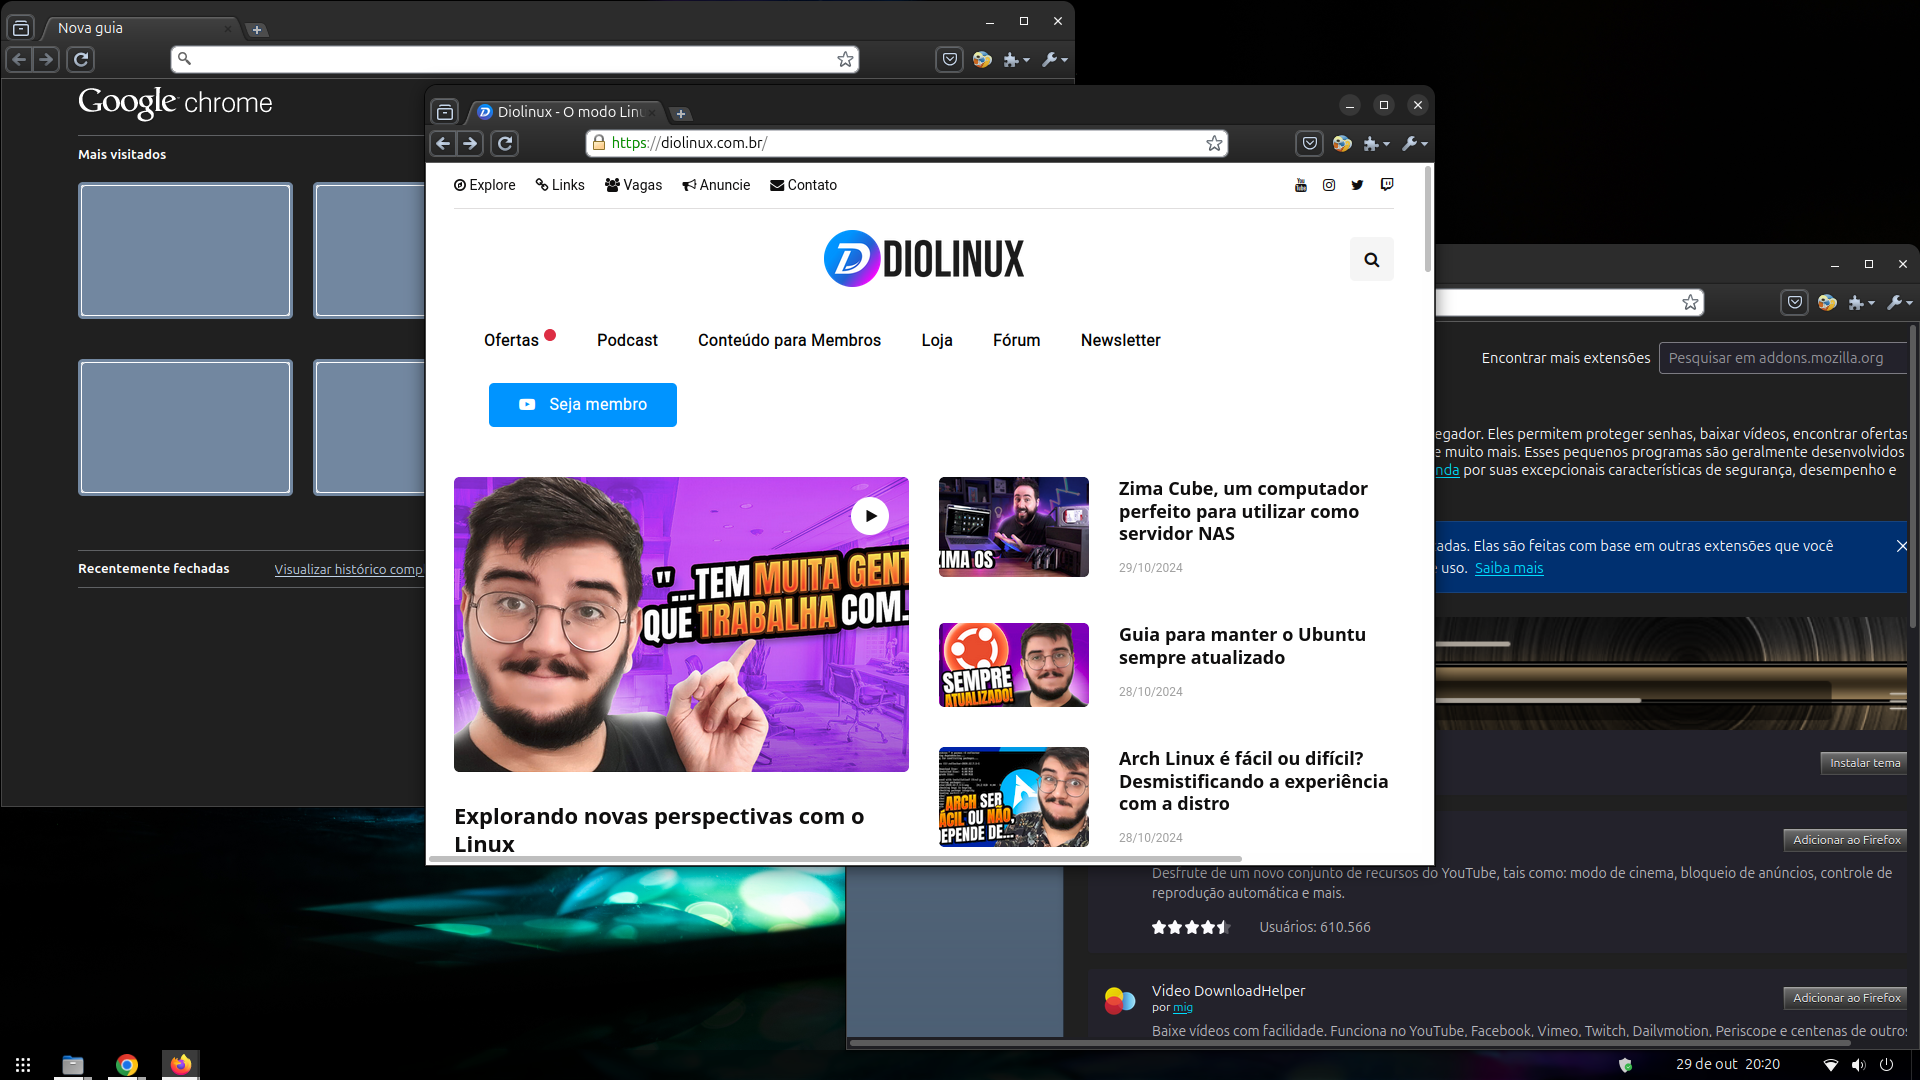Open file manager from taskbar
1920x1080 pixels.
72,1065
